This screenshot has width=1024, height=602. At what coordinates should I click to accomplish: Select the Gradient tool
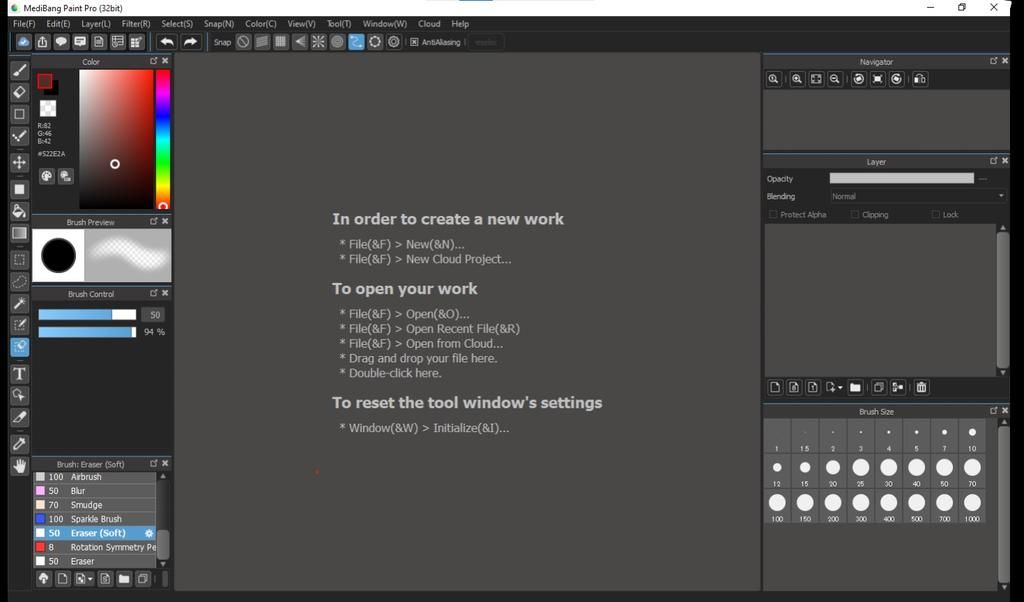(20, 233)
